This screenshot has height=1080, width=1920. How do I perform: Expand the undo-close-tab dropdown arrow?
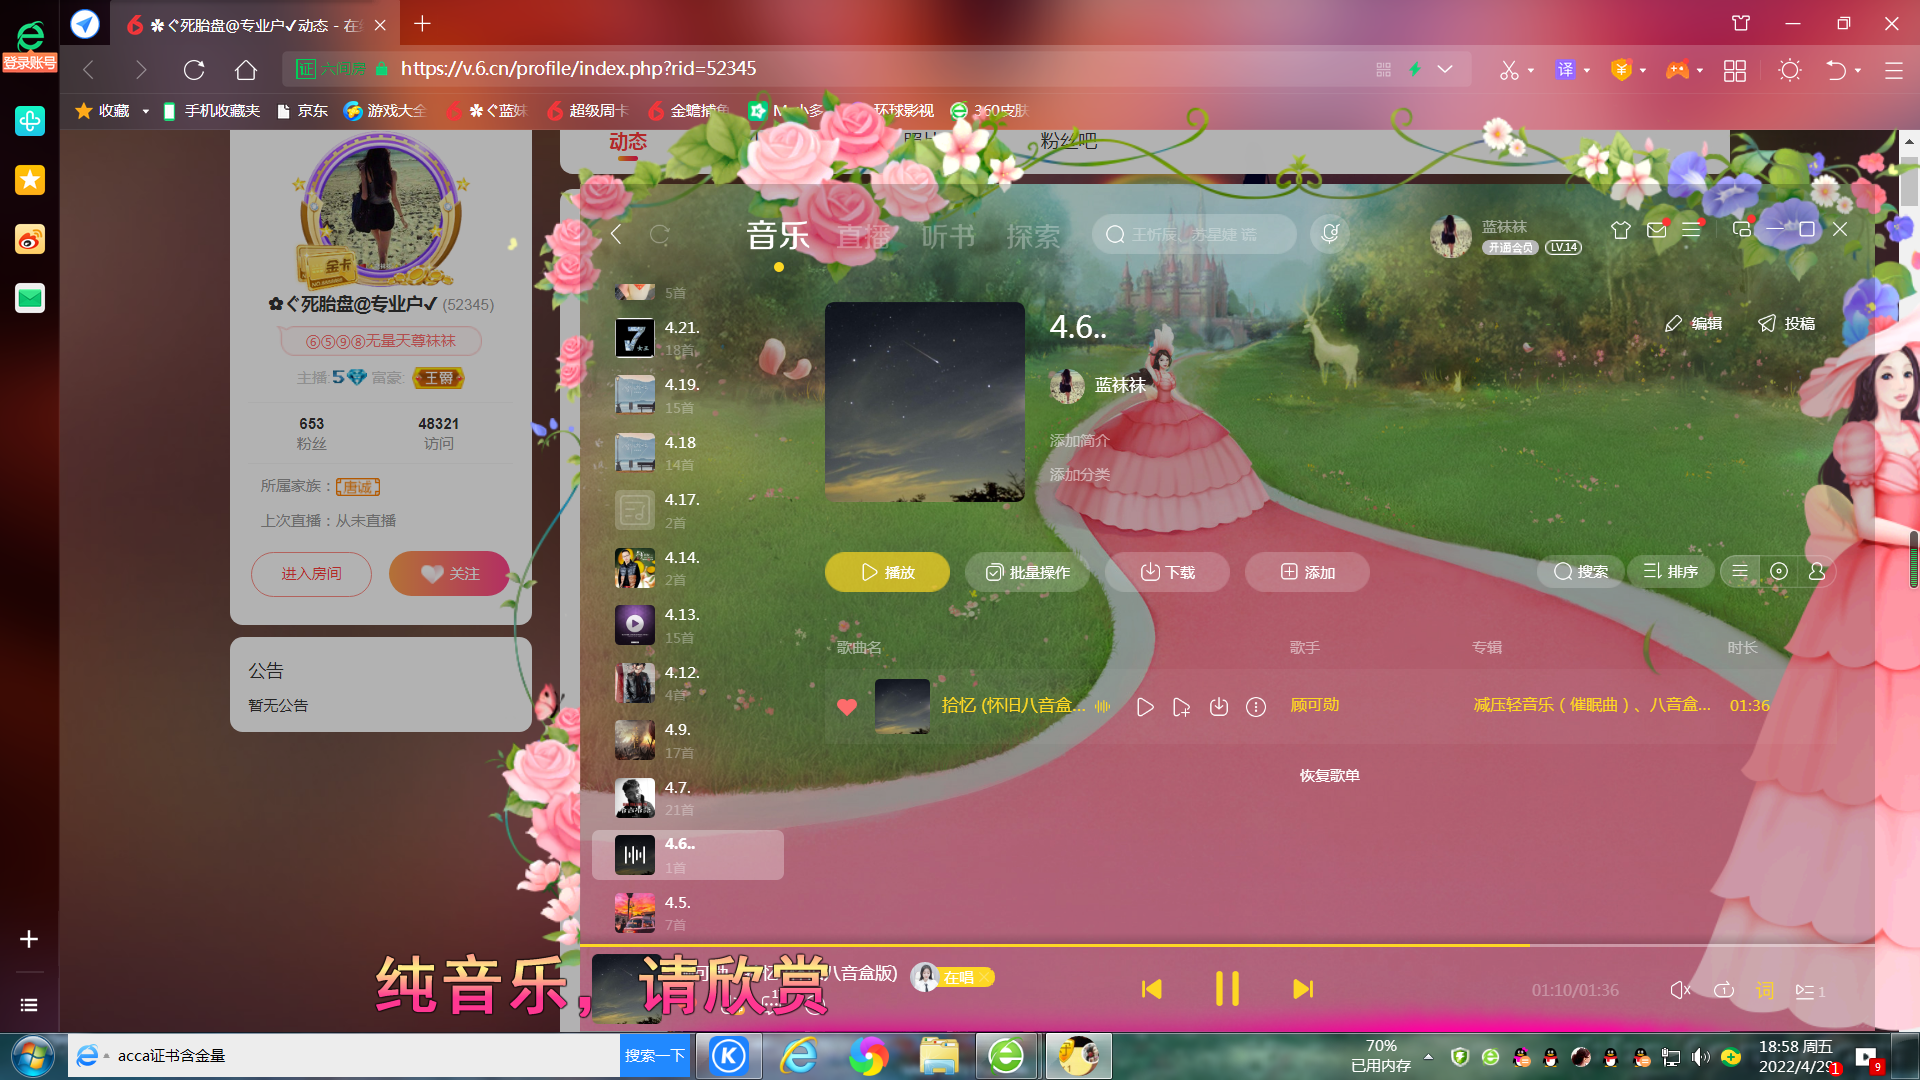click(1858, 70)
